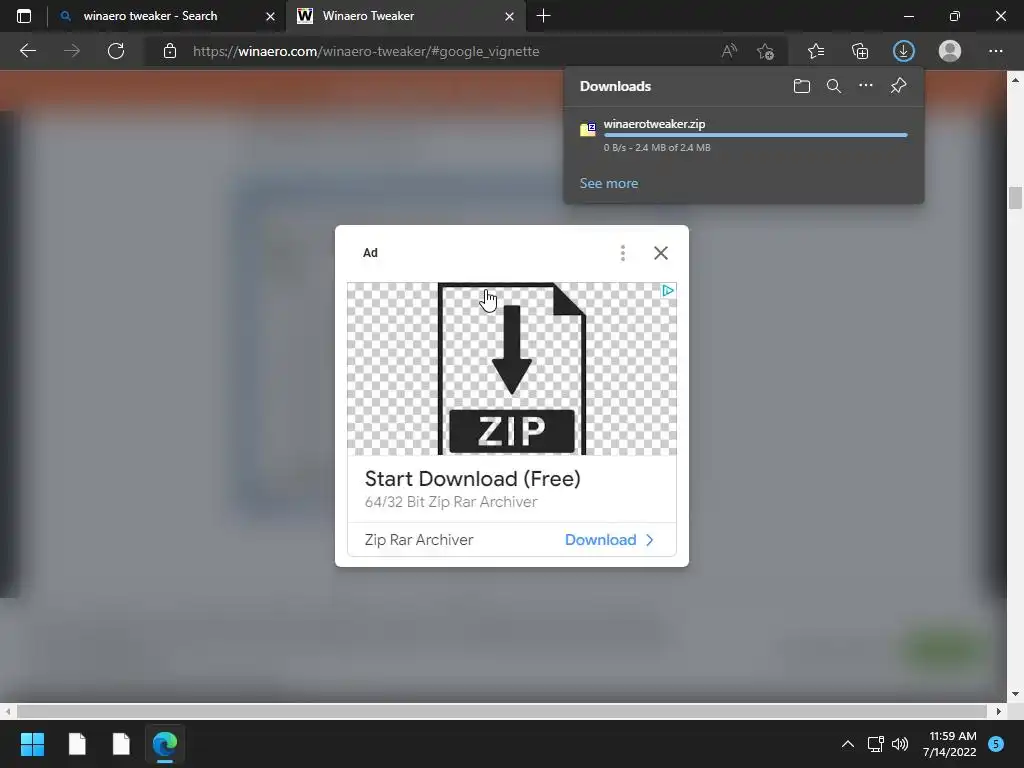
Task: Open the Collections panel
Action: (860, 51)
